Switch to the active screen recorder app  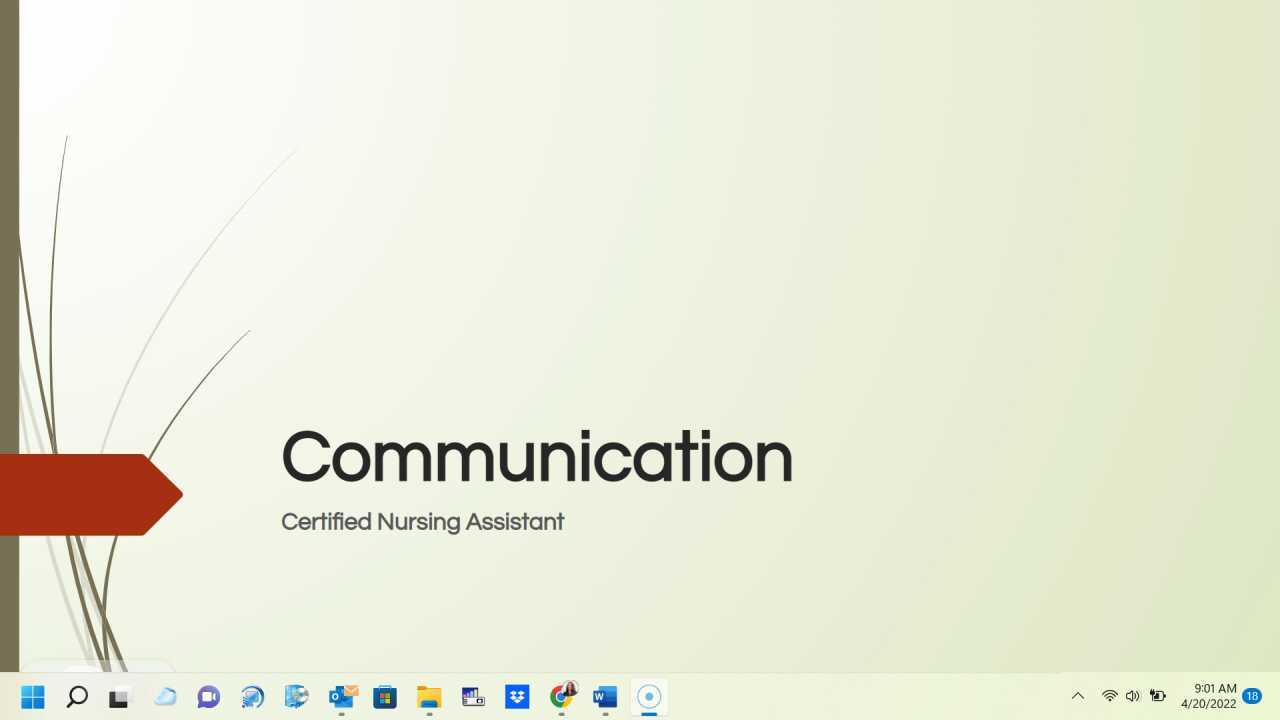pyautogui.click(x=648, y=697)
